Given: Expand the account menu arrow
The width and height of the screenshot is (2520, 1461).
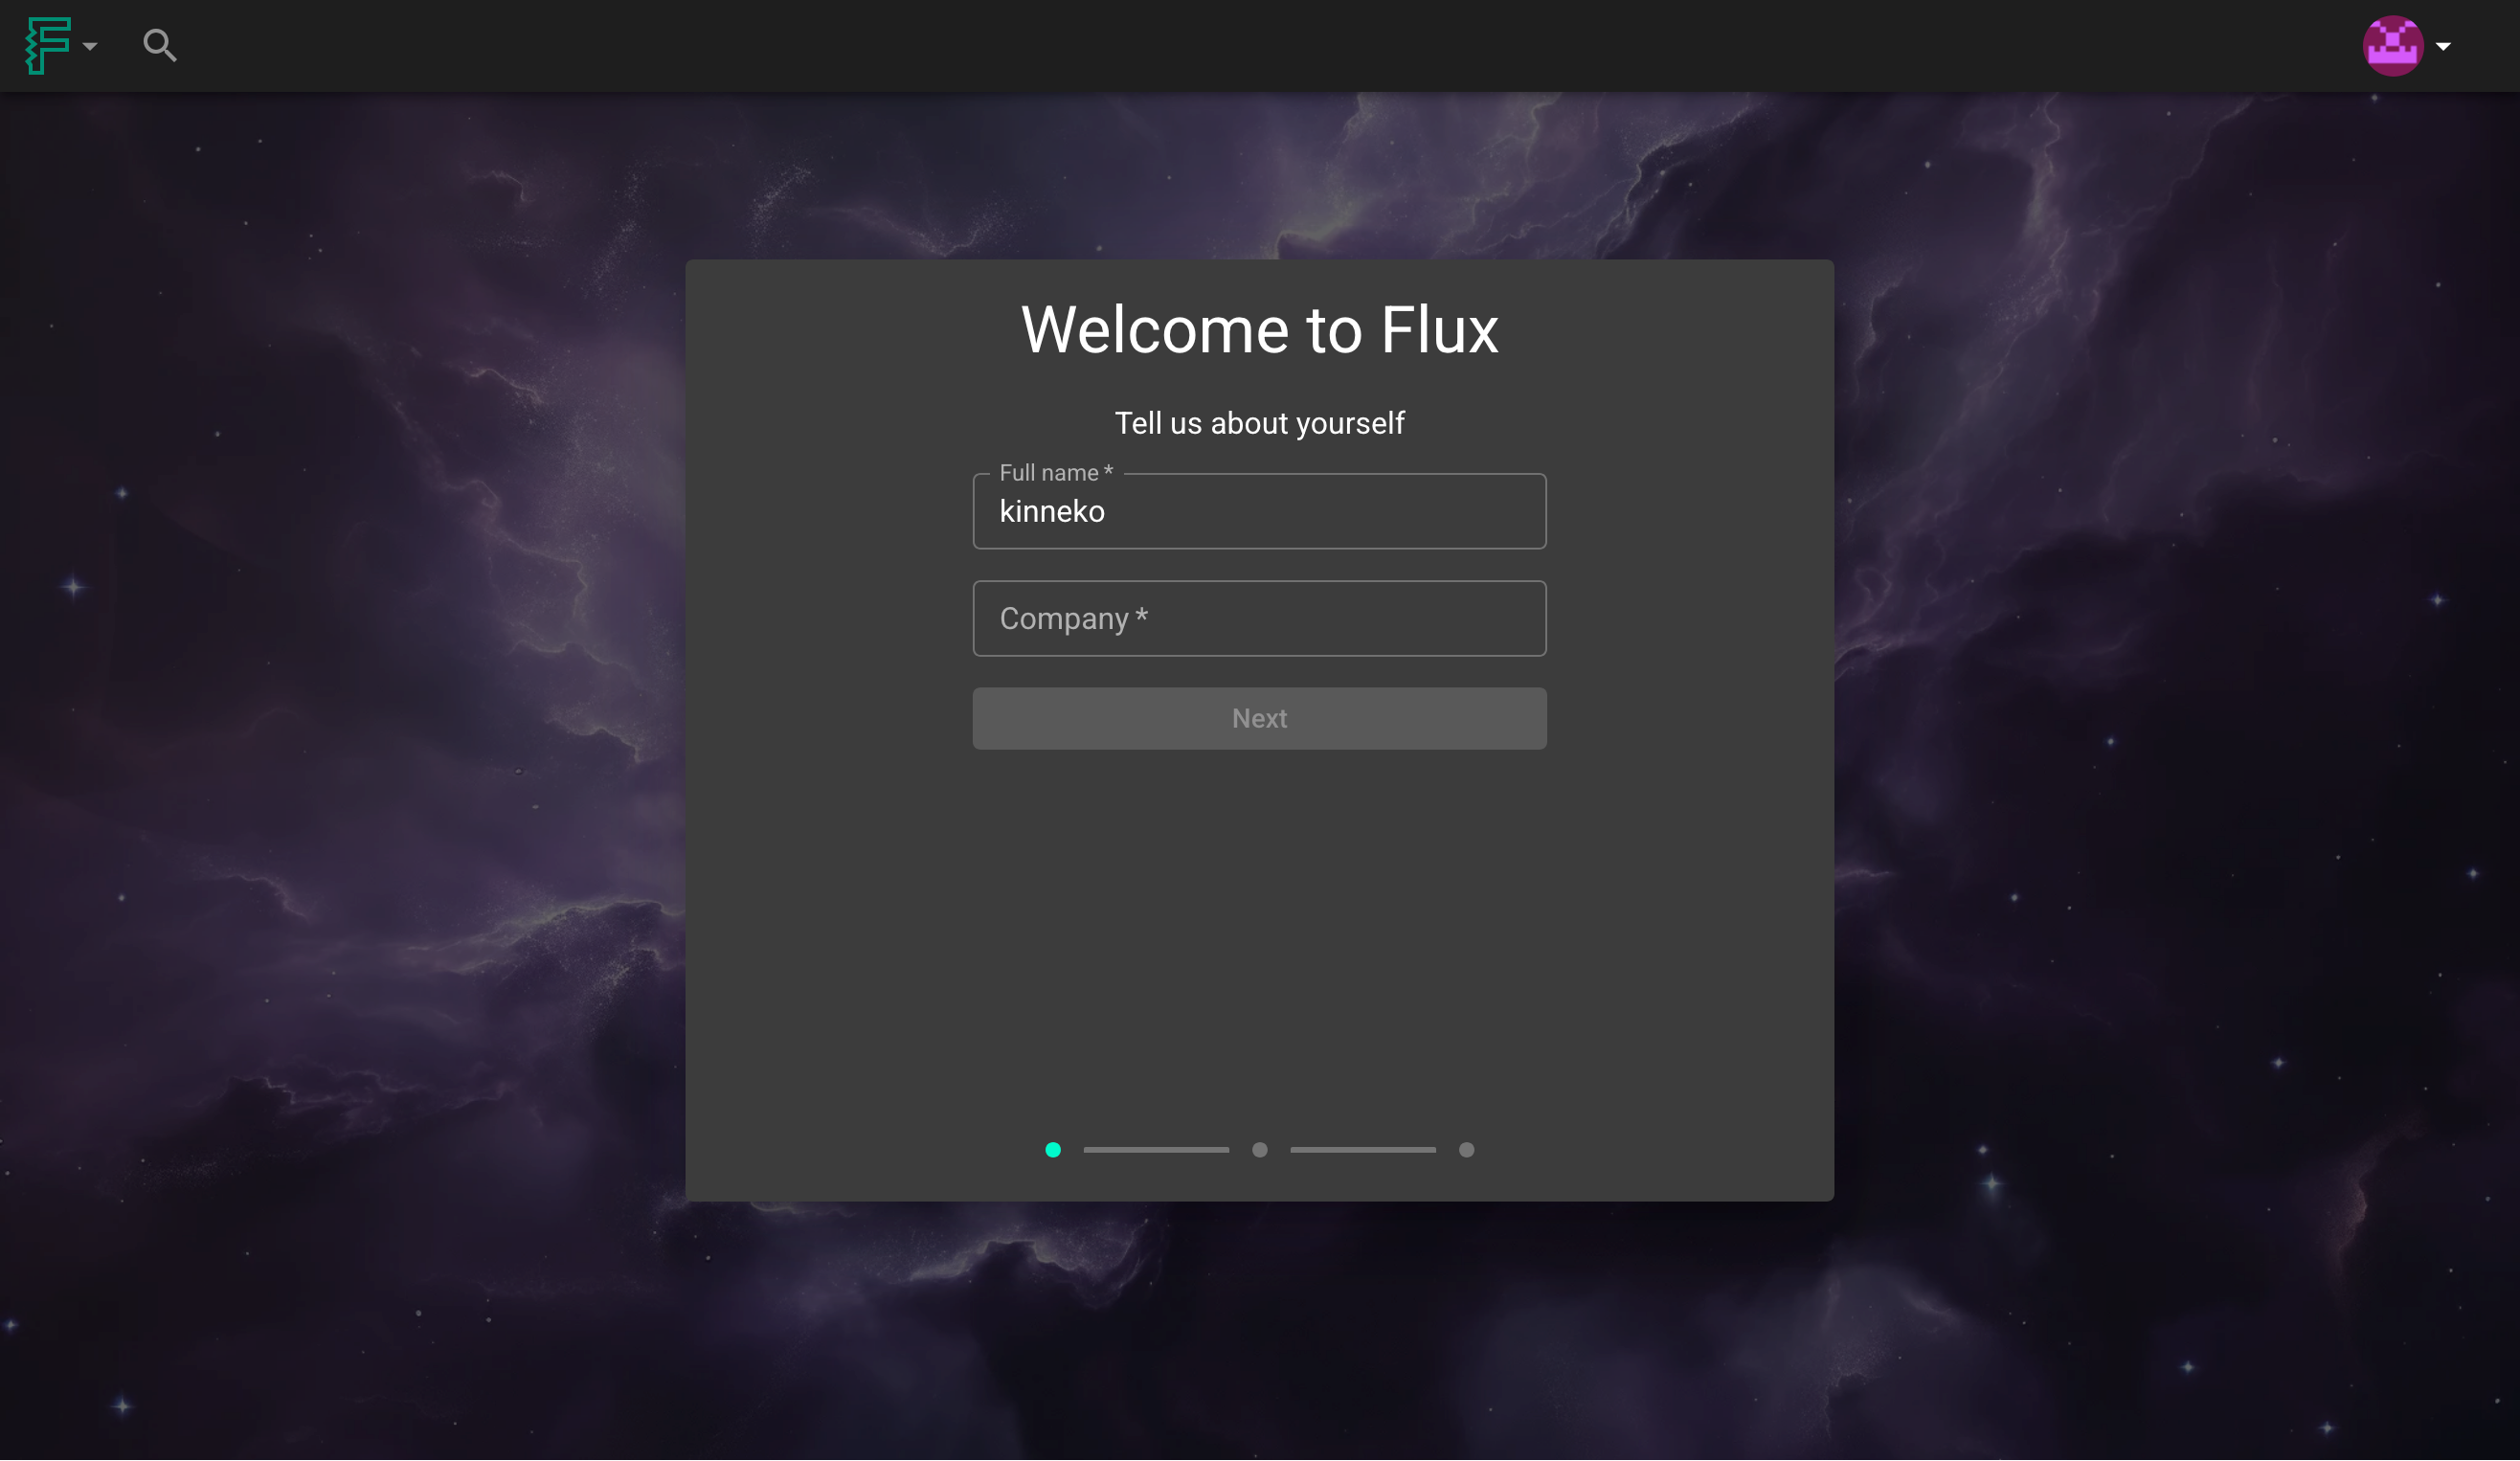Looking at the screenshot, I should point(2443,47).
